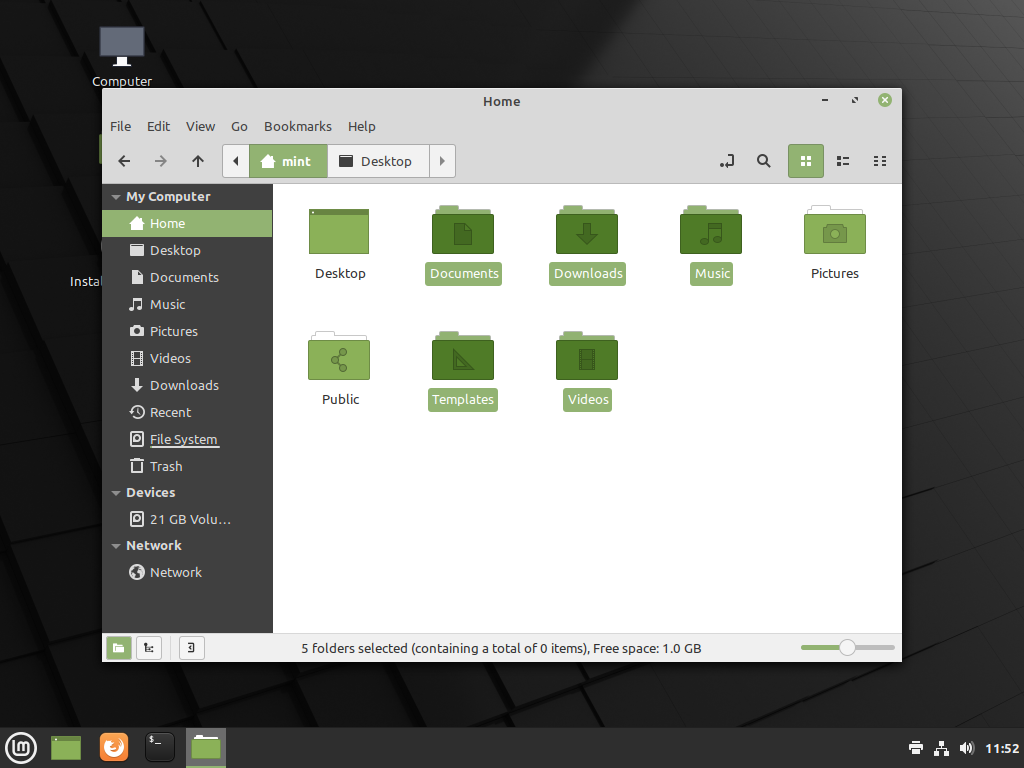The image size is (1024, 768).
Task: Go up to the parent folder
Action: coord(198,161)
